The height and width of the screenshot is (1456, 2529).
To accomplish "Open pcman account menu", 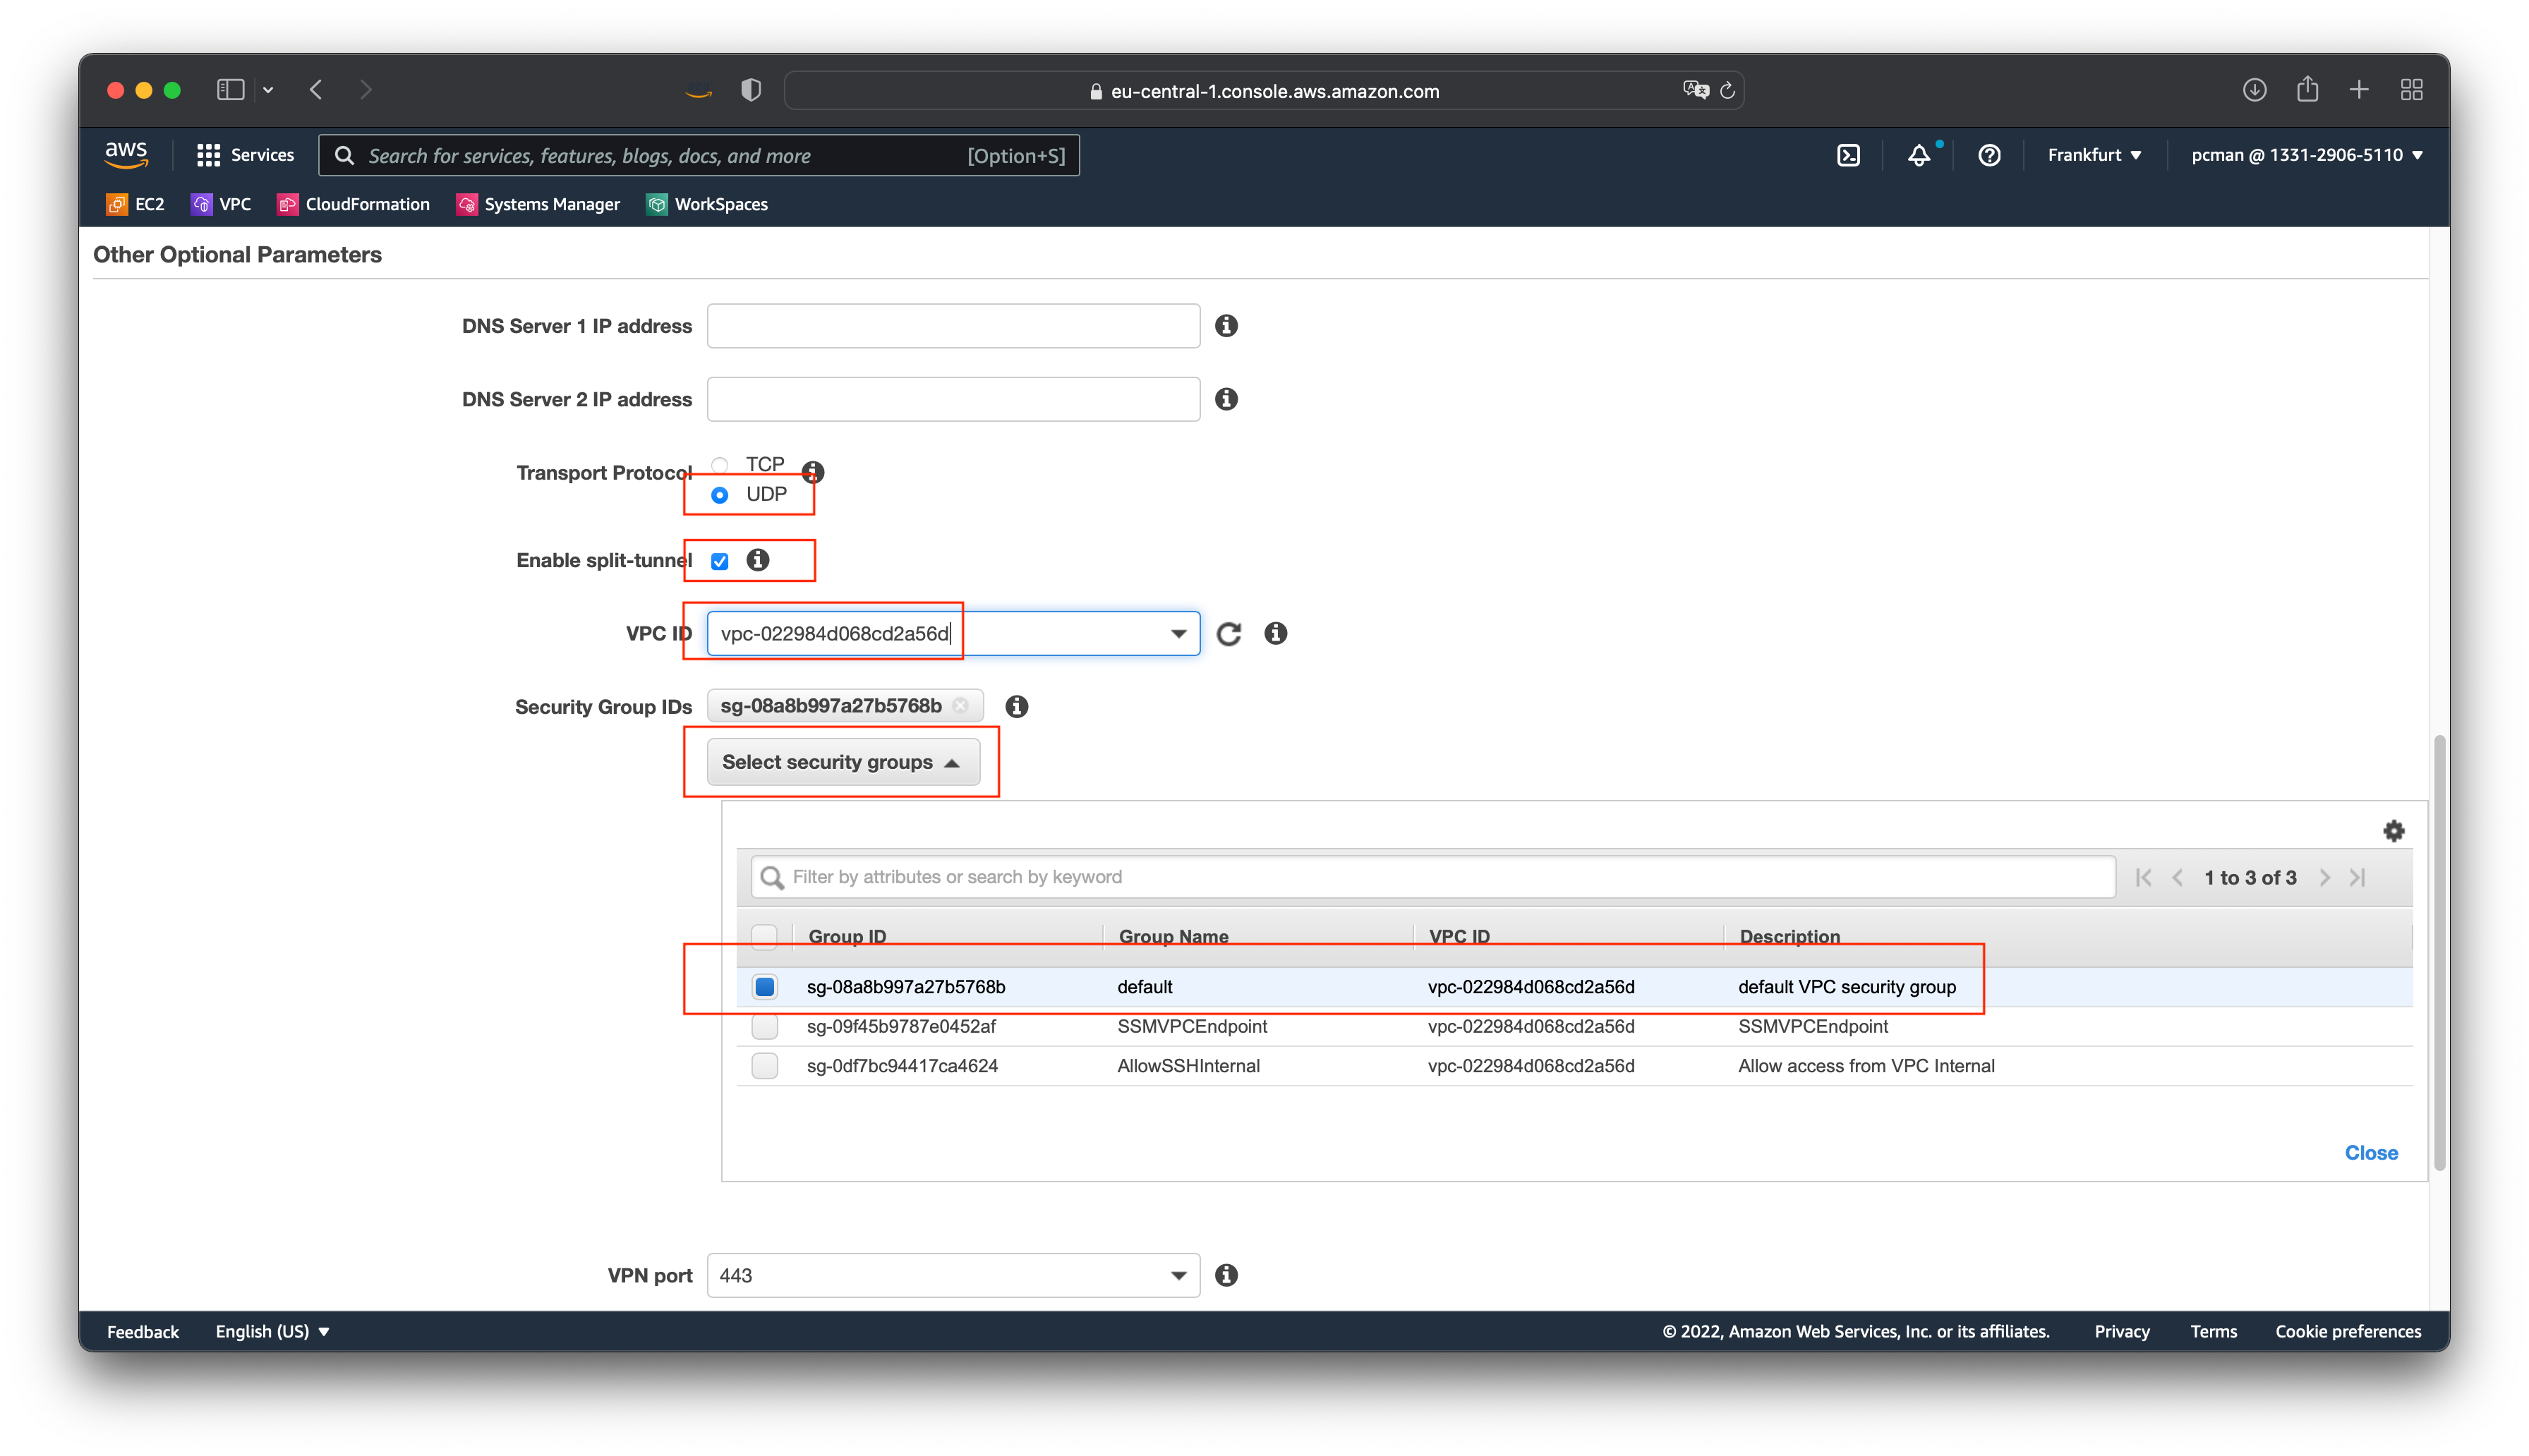I will [x=2306, y=155].
